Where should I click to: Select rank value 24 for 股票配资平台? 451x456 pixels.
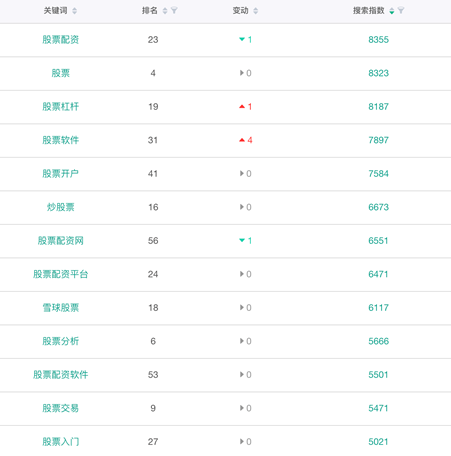[153, 274]
